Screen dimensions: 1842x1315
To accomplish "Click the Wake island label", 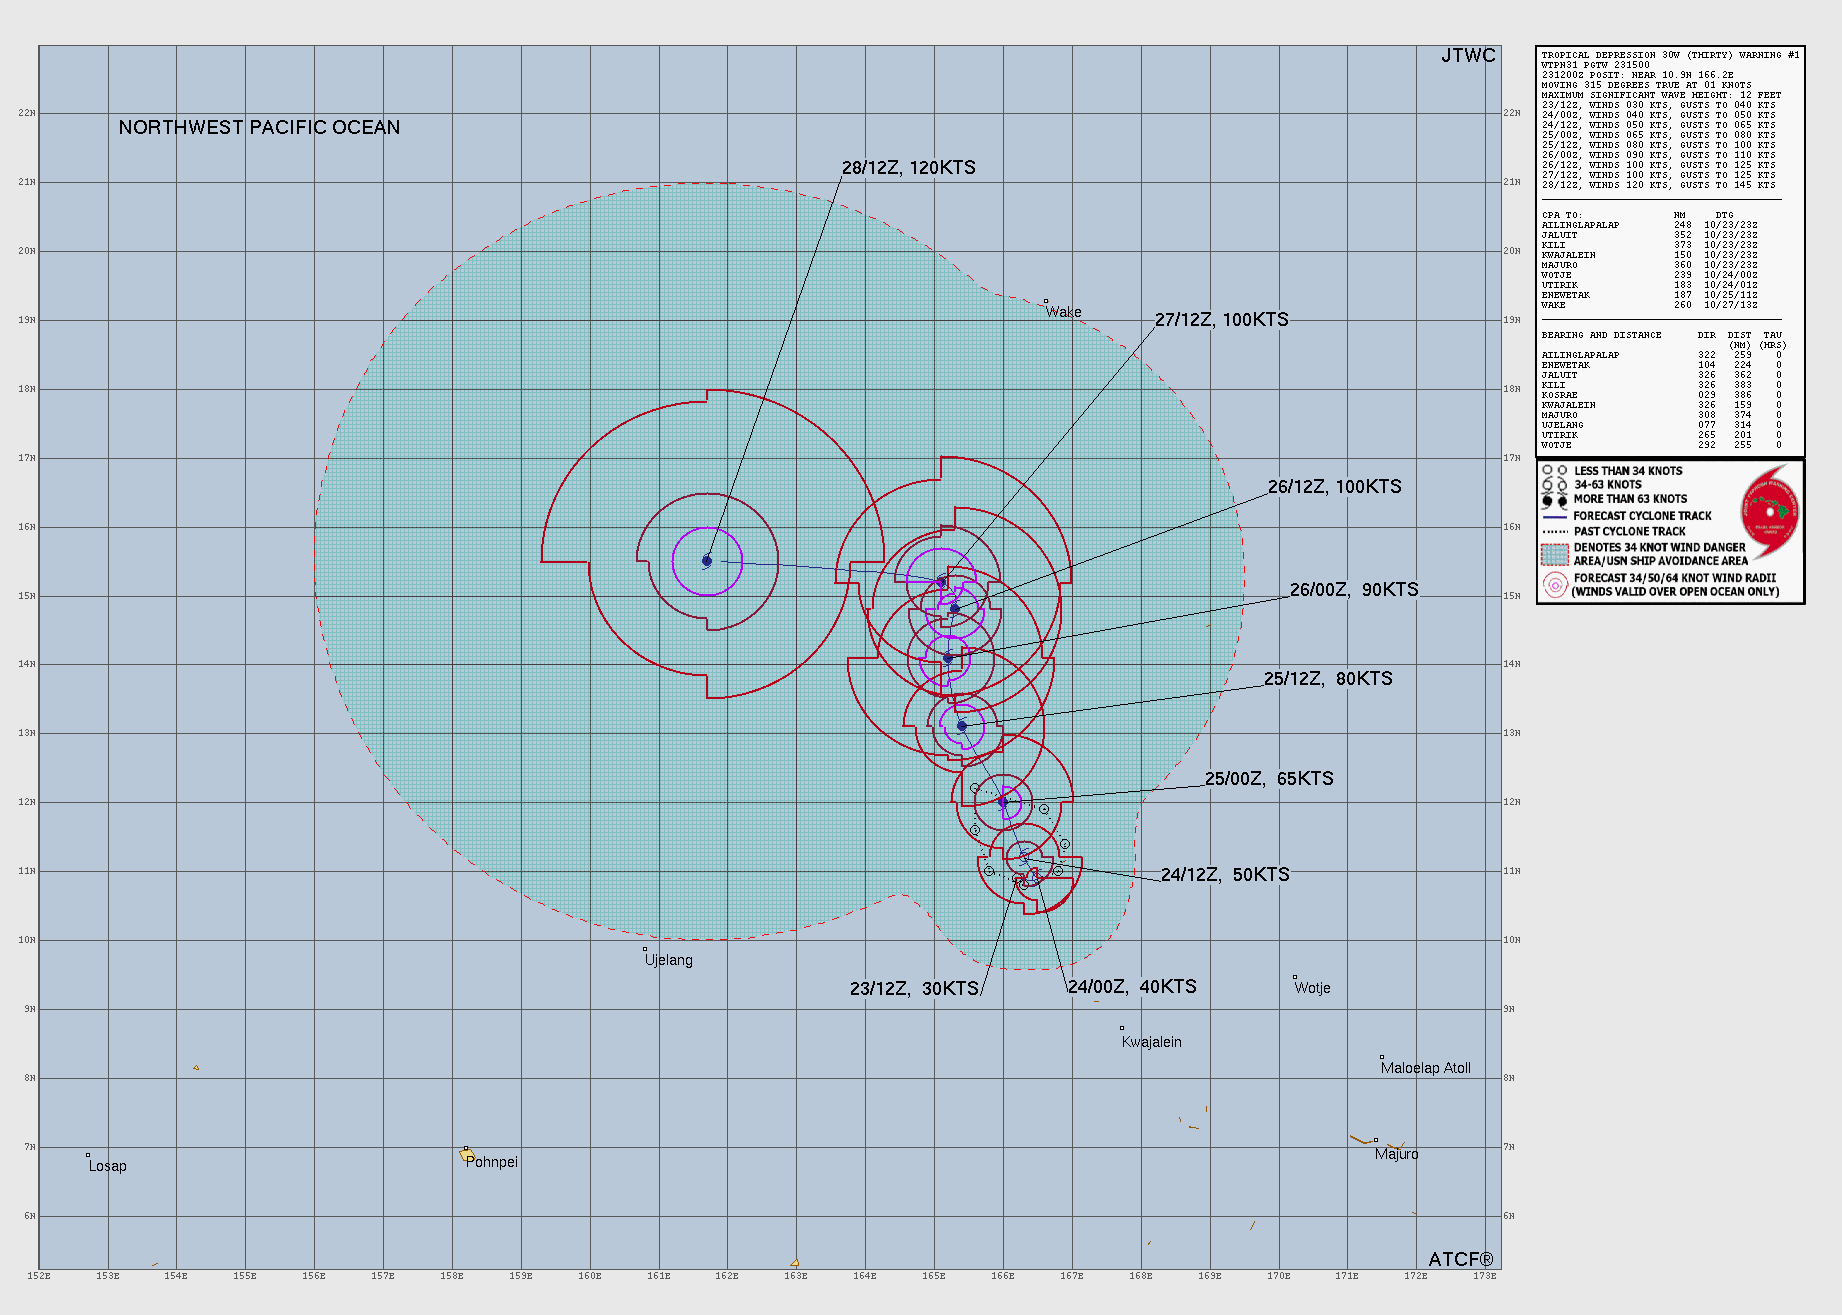I will click(x=1063, y=312).
